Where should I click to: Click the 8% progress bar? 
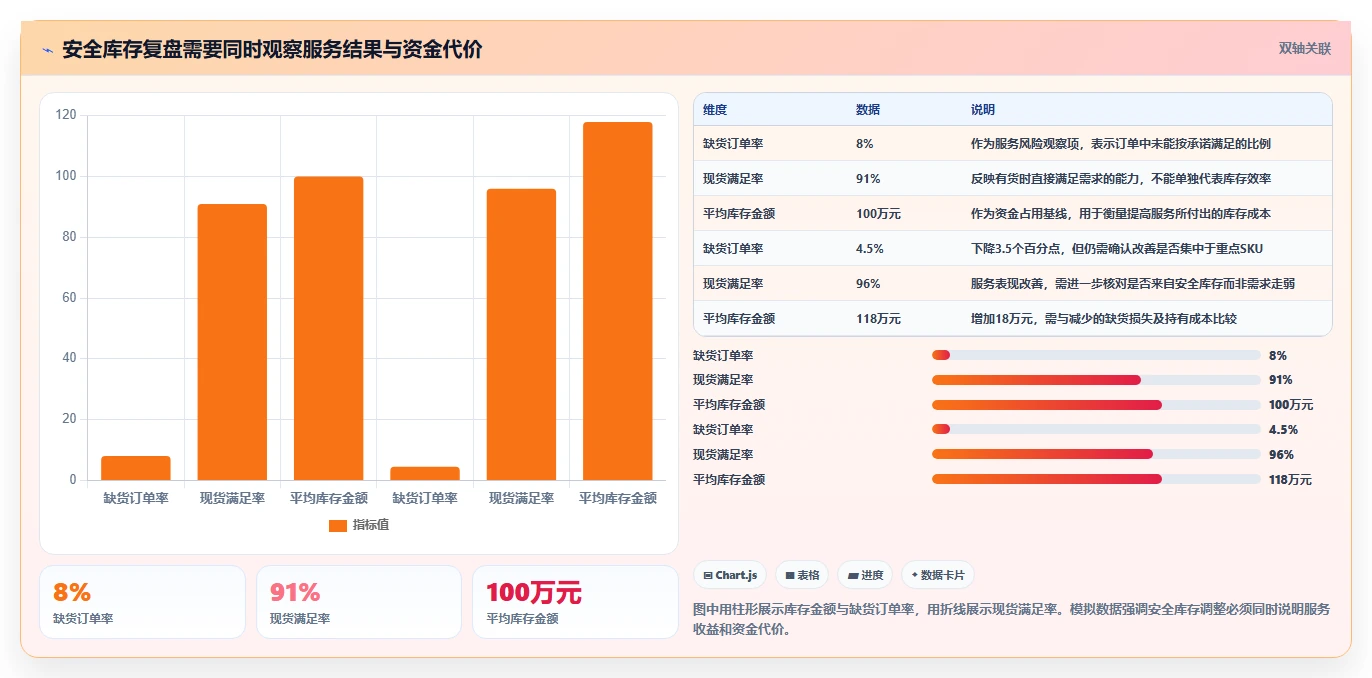click(x=1096, y=355)
